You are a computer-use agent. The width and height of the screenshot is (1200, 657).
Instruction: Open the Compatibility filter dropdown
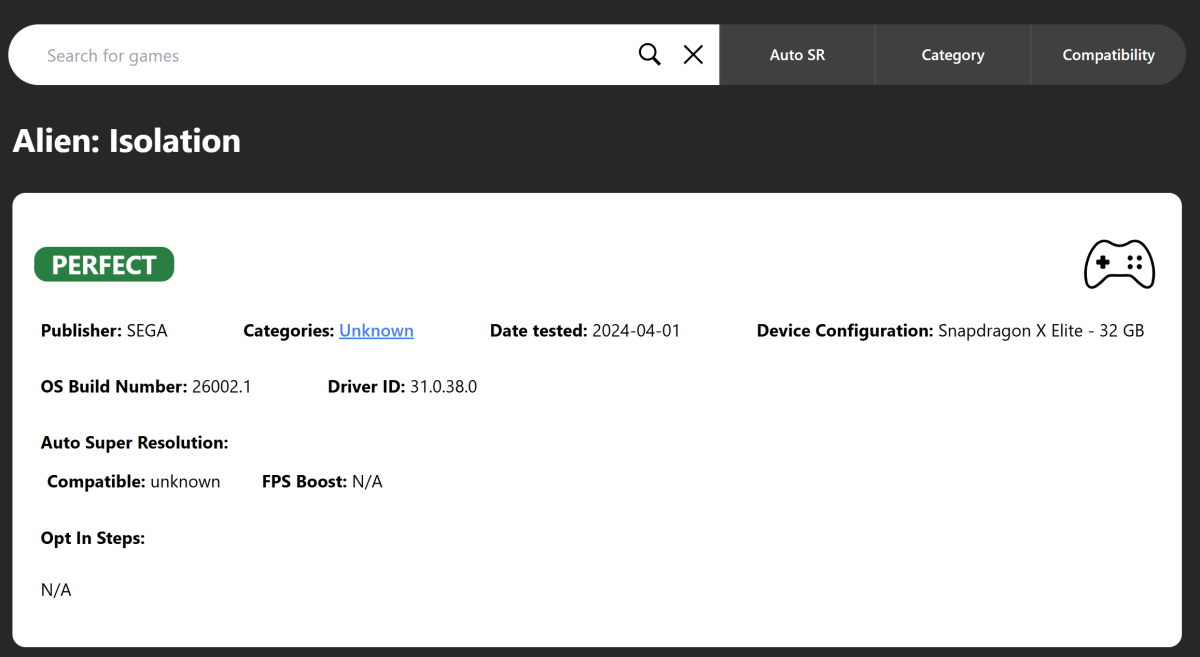click(x=1108, y=55)
